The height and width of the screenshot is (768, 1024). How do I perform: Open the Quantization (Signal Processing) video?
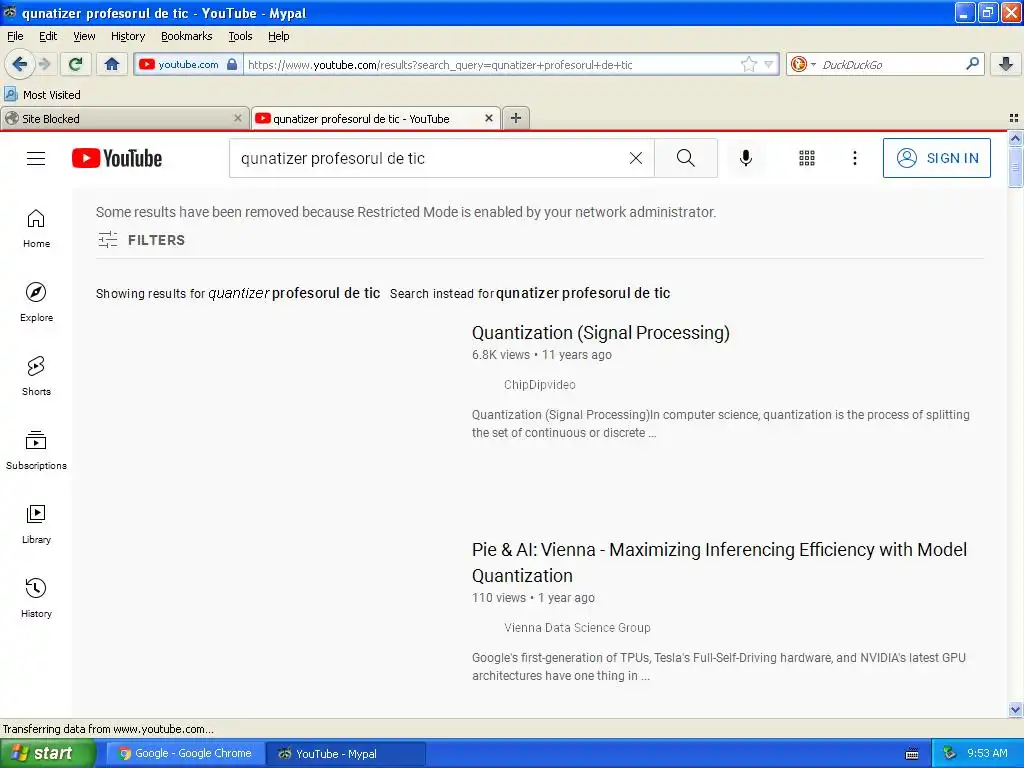tap(600, 332)
